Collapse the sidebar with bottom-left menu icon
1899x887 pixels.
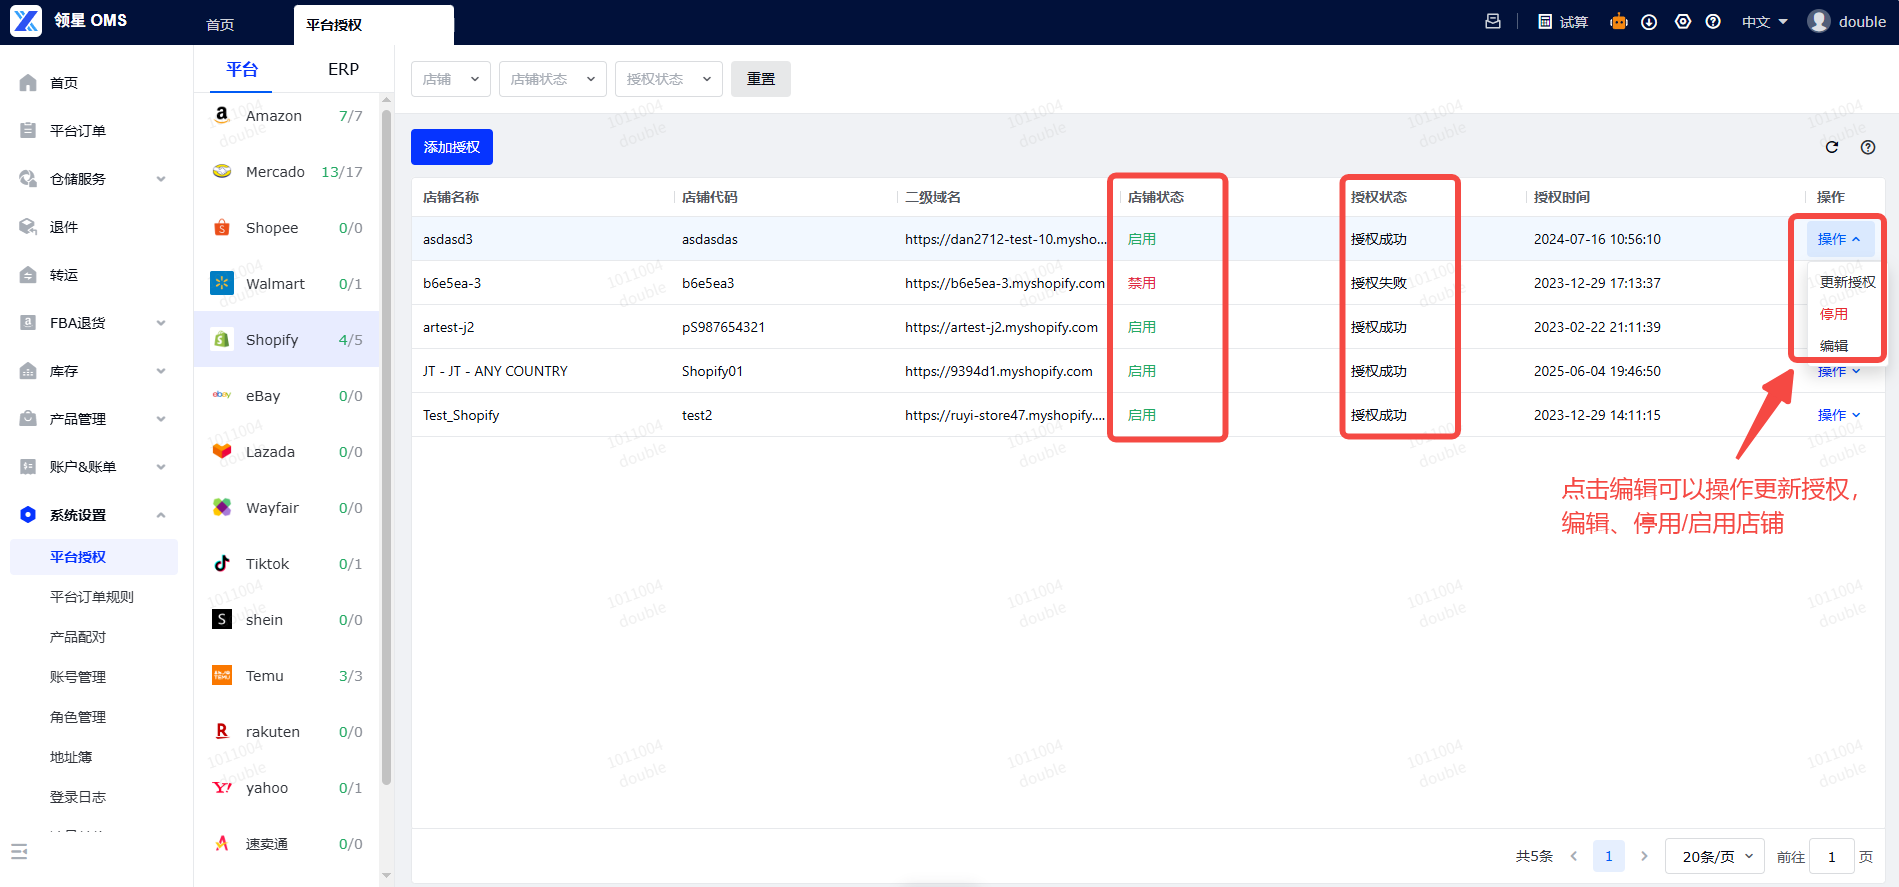point(19,852)
